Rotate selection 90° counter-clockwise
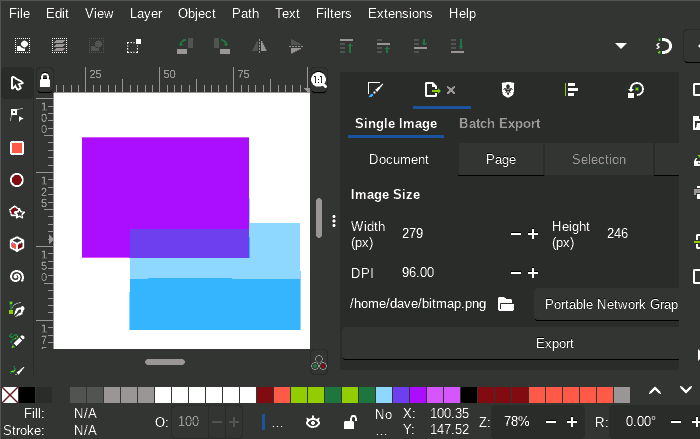This screenshot has width=700, height=439. [x=185, y=46]
